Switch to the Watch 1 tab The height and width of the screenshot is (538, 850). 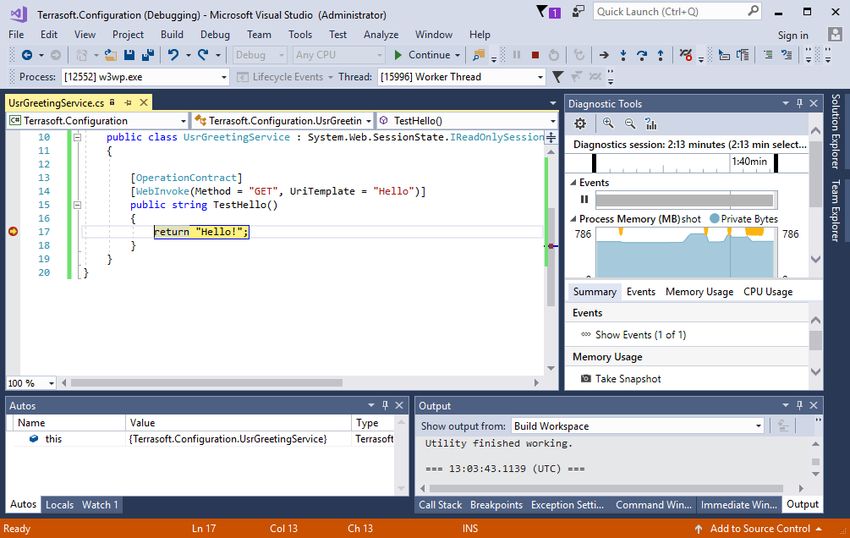coord(100,504)
